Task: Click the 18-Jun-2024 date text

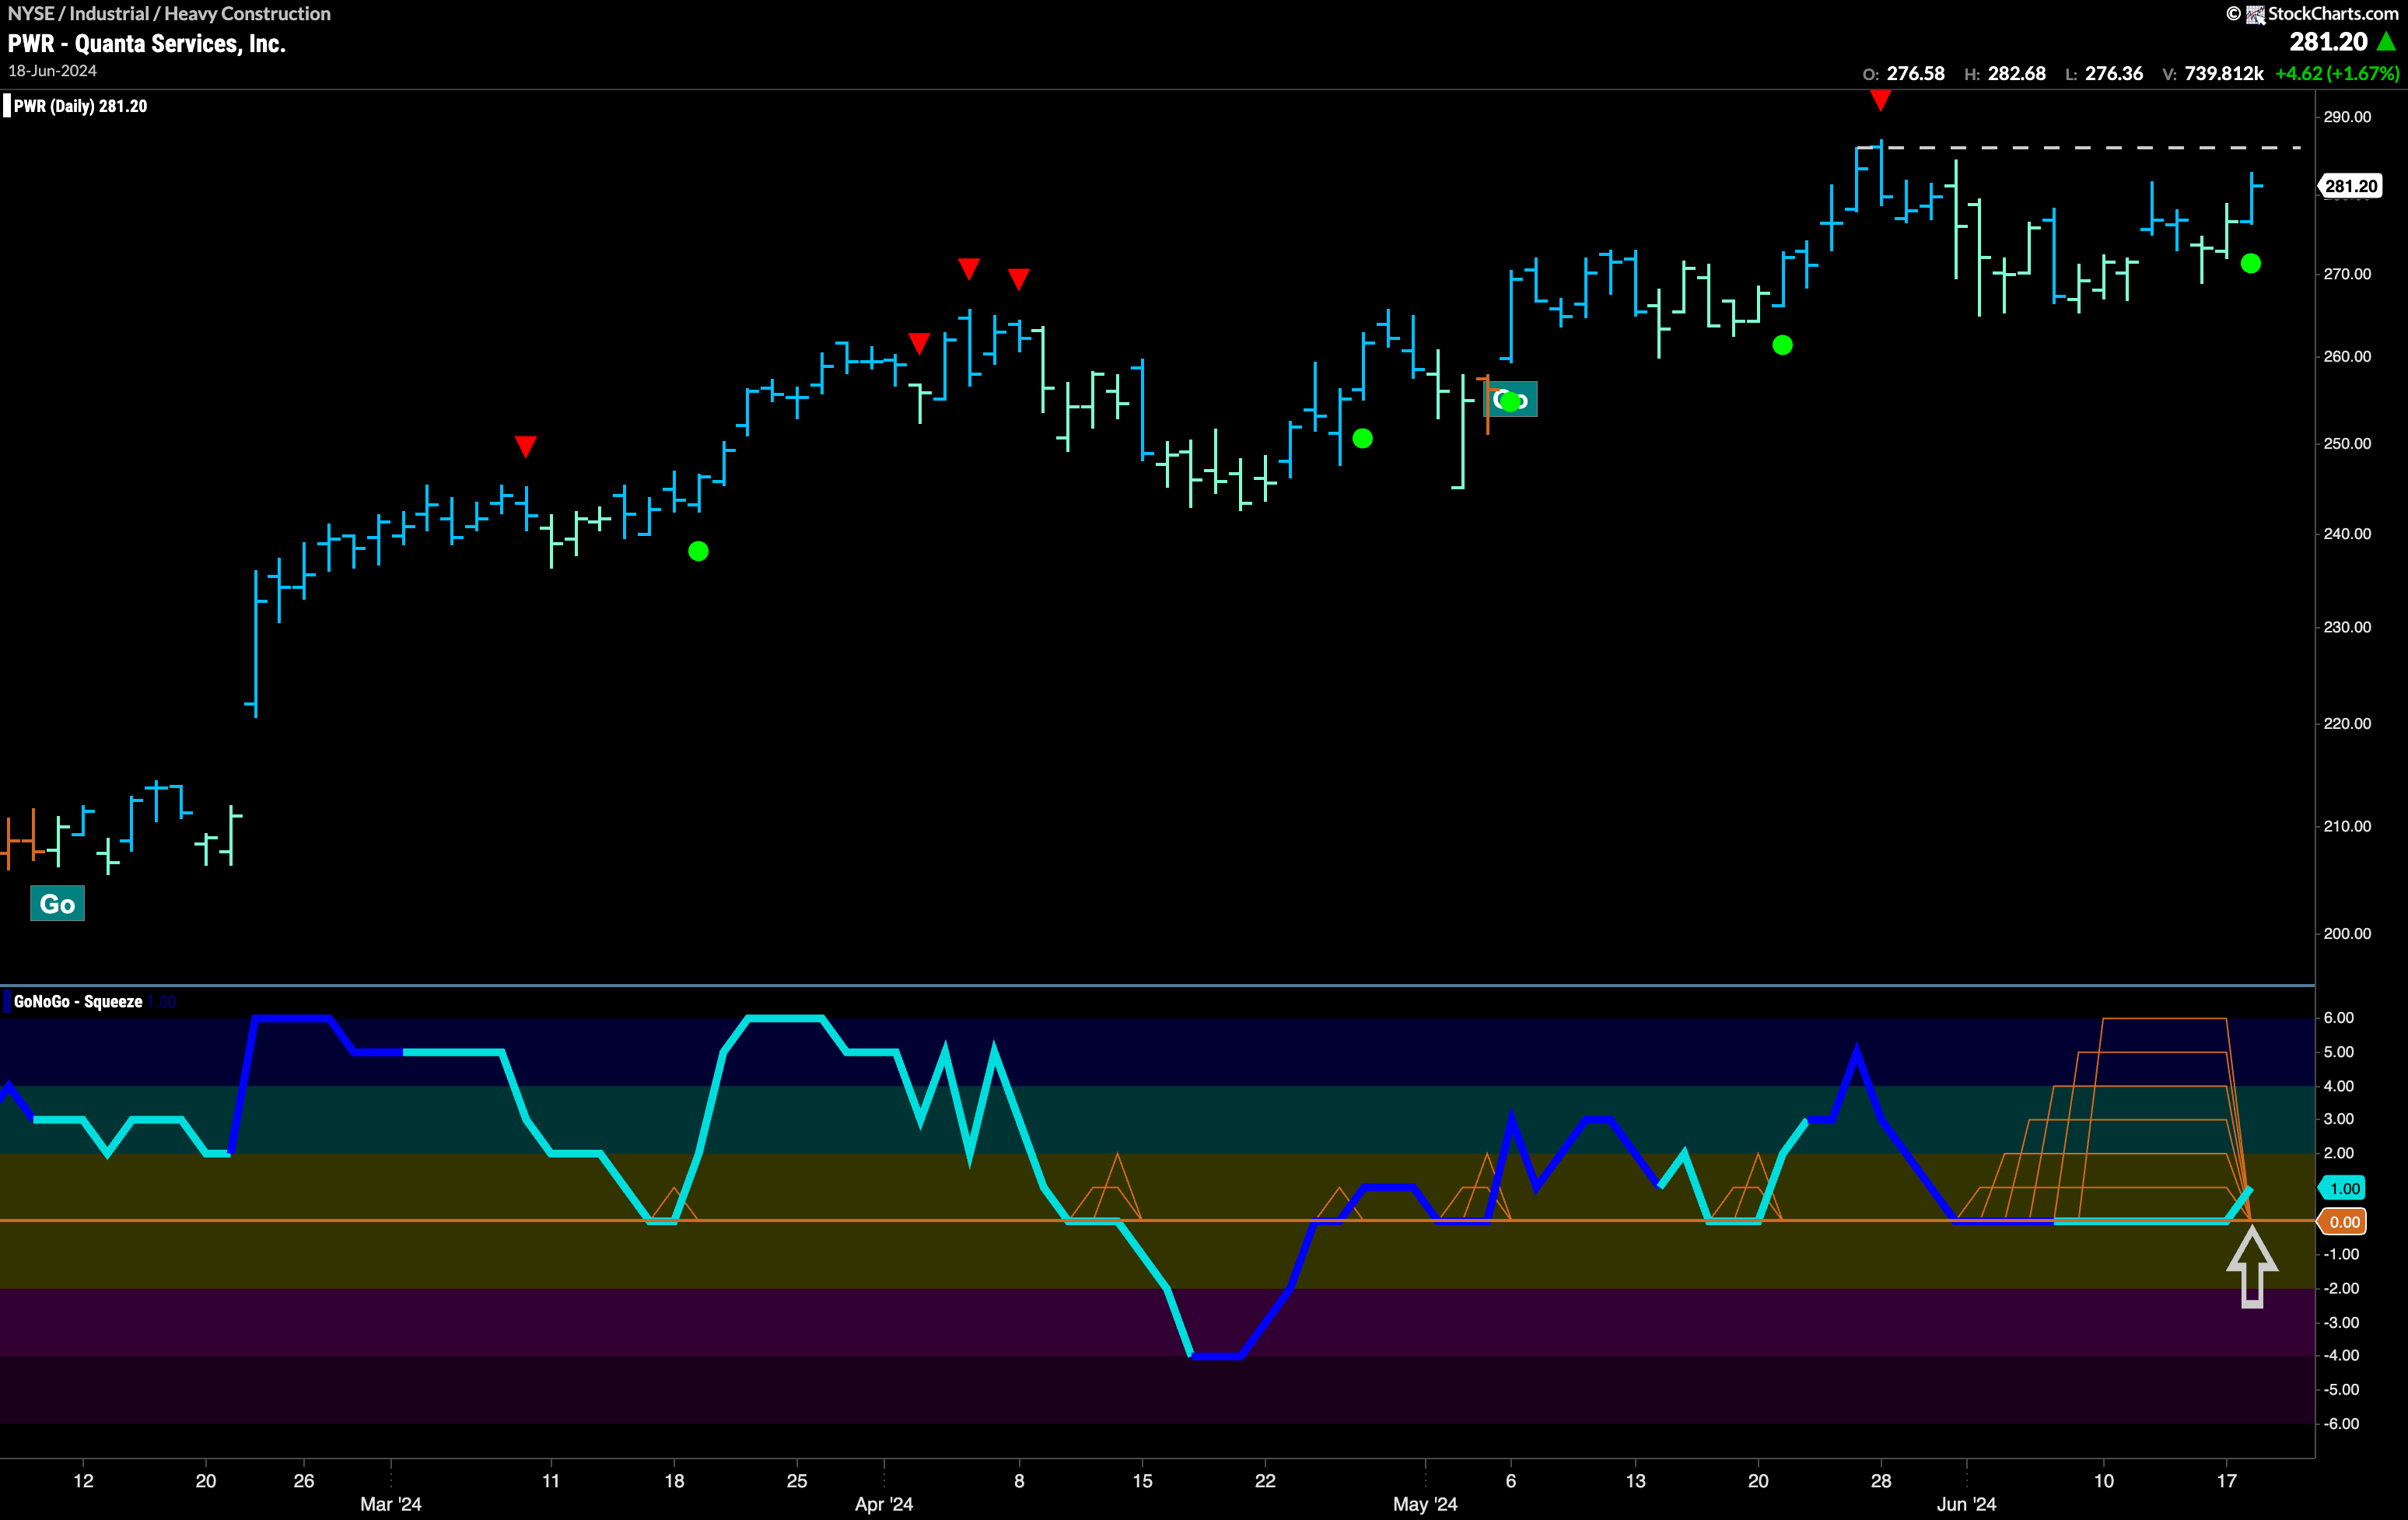Action: pyautogui.click(x=52, y=71)
